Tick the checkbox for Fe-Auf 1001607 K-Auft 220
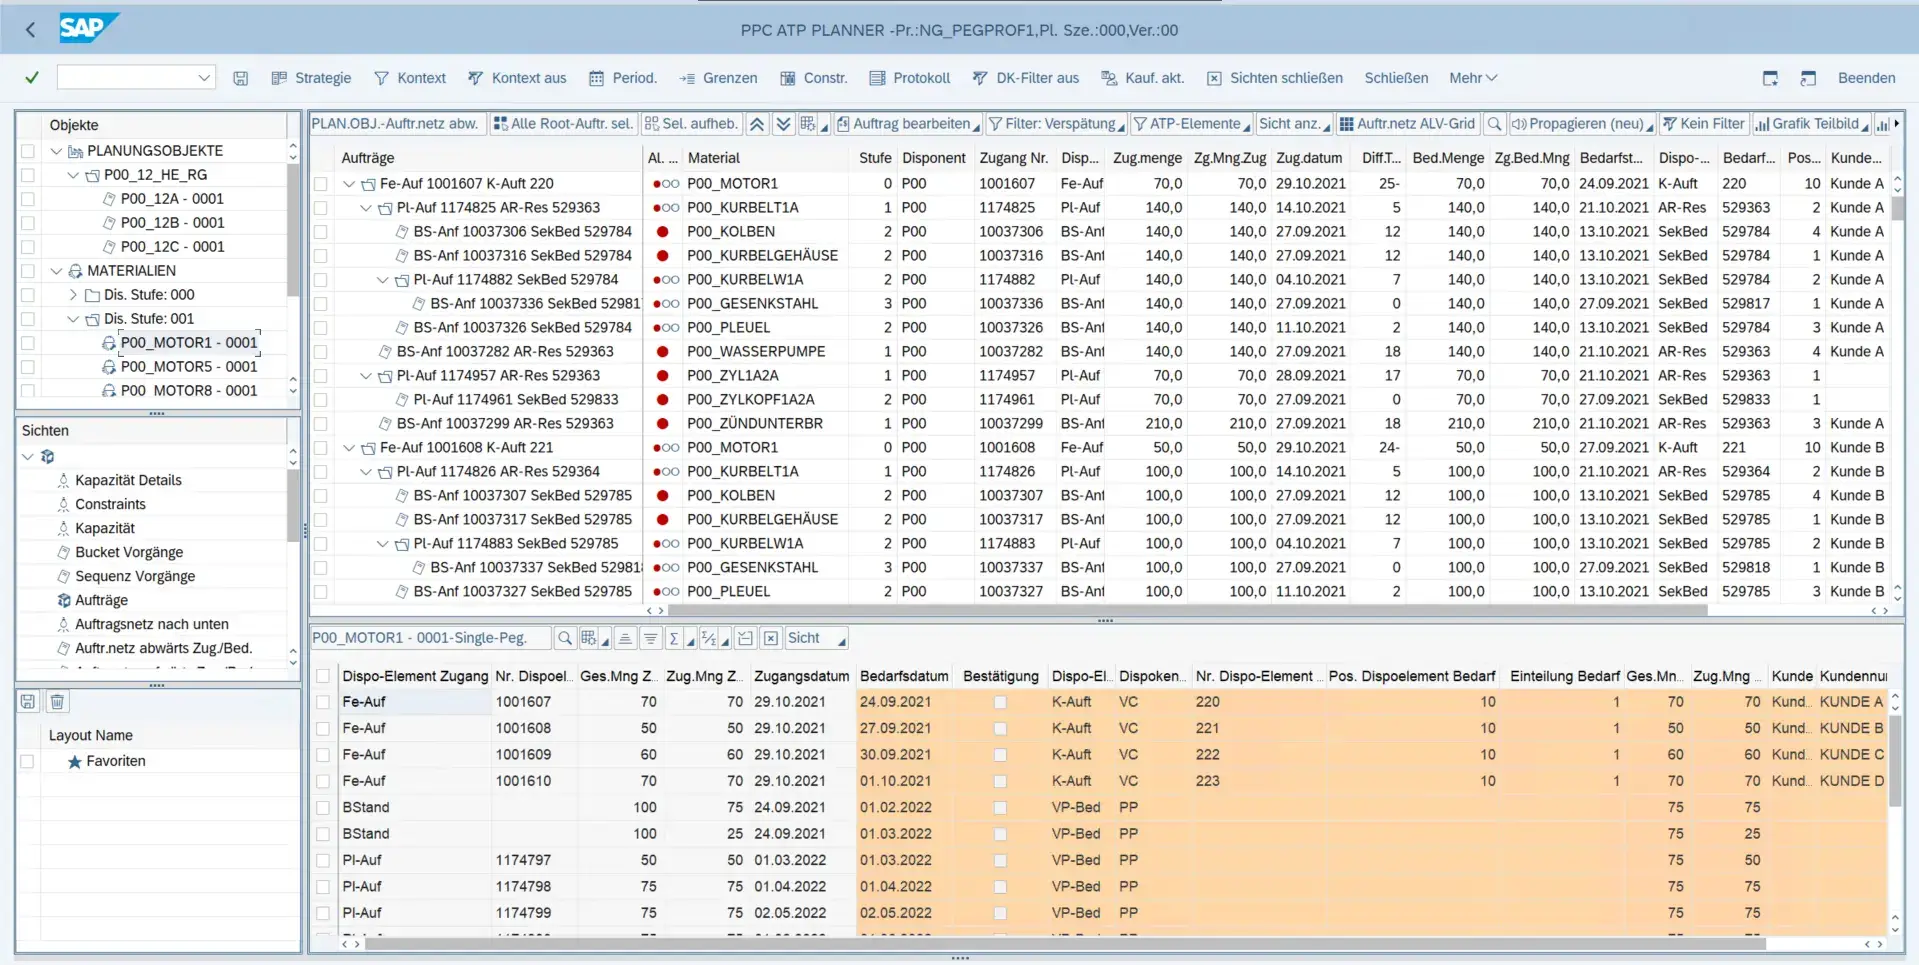Viewport: 1919px width, 965px height. 321,184
